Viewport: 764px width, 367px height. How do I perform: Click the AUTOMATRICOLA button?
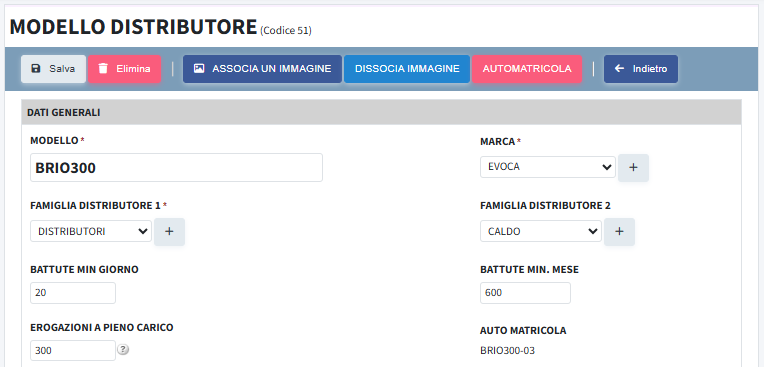tap(527, 69)
